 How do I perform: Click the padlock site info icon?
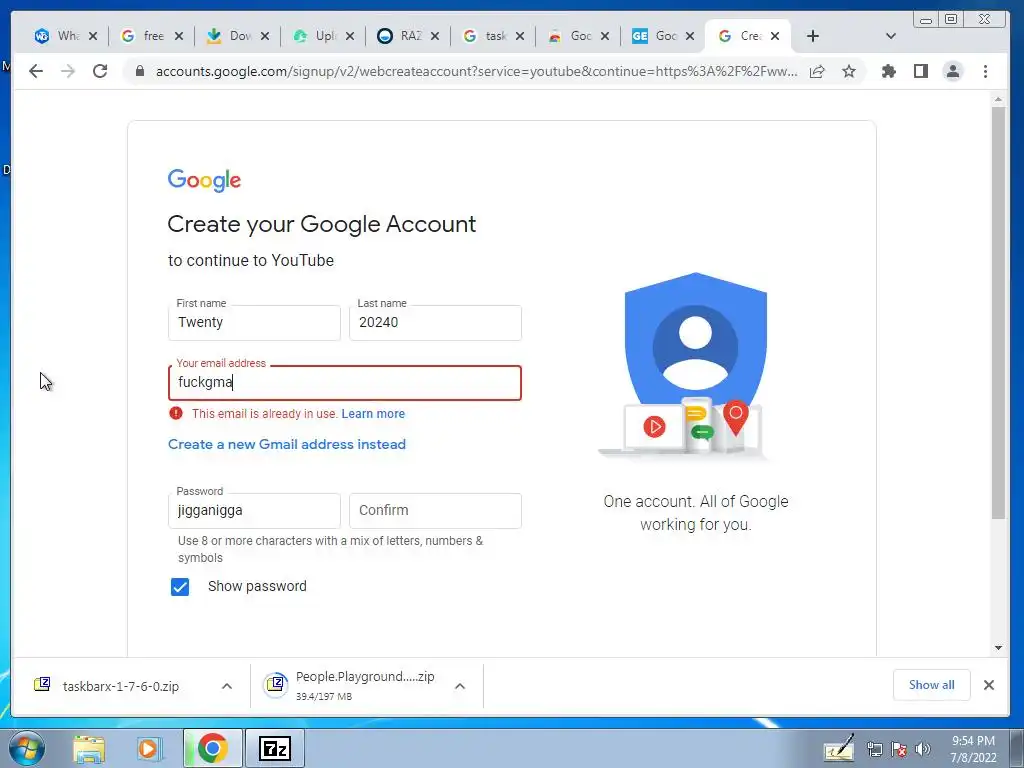[139, 71]
